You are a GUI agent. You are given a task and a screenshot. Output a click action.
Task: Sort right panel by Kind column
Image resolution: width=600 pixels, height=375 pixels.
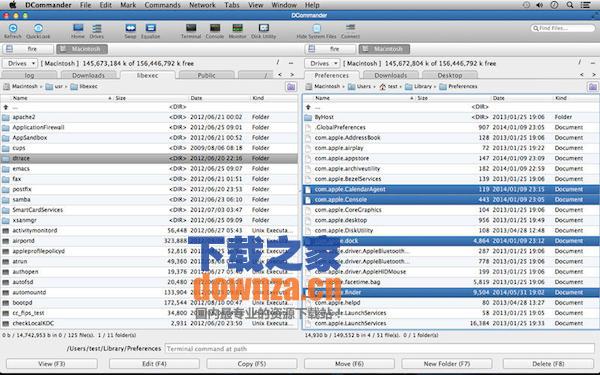[x=575, y=98]
